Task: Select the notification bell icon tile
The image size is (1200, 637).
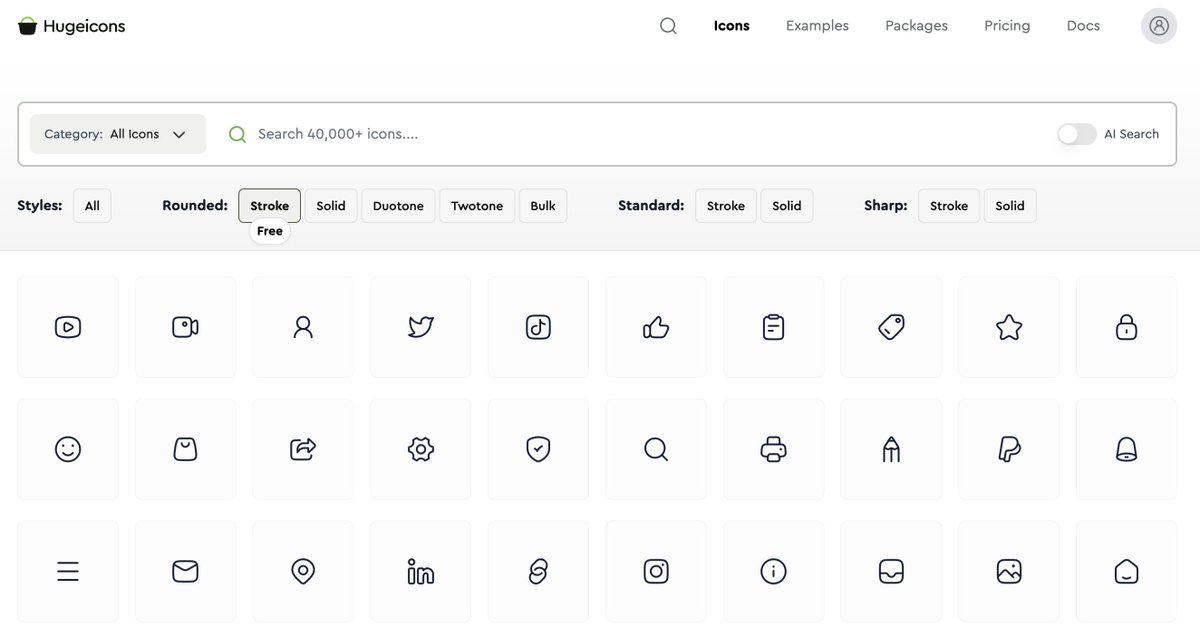Action: [x=1126, y=449]
